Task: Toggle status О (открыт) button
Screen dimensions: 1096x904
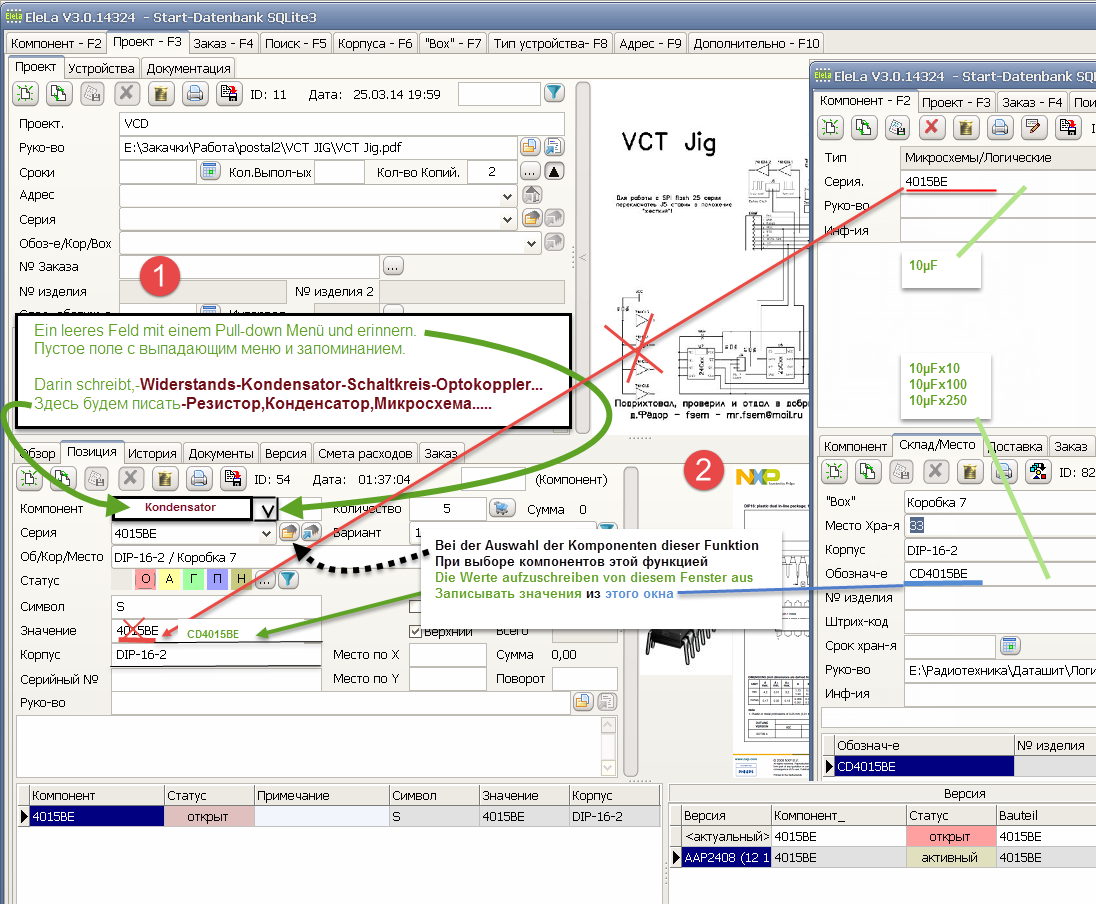Action: pos(145,579)
